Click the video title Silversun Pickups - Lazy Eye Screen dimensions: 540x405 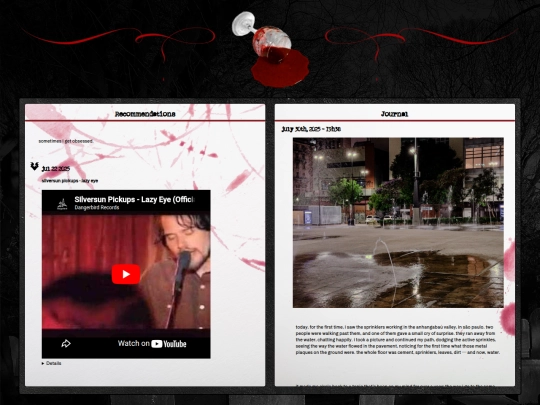135,199
